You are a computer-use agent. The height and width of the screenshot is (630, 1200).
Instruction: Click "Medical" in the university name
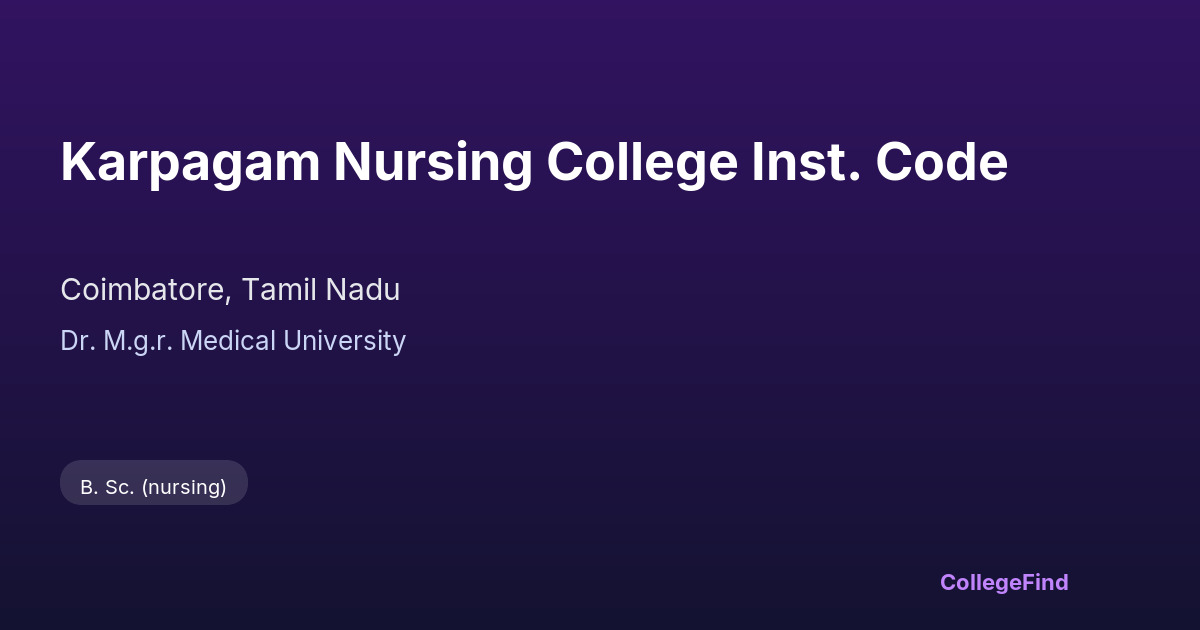point(229,341)
